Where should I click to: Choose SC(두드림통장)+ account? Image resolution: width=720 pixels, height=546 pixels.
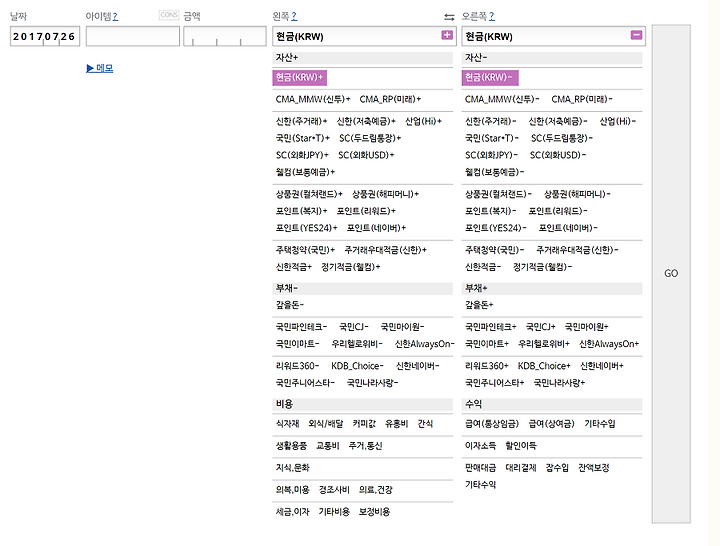coord(370,138)
